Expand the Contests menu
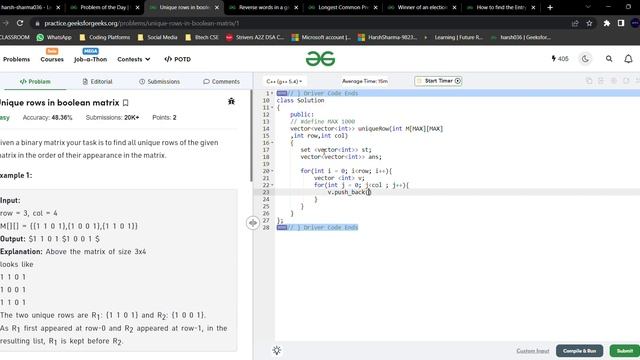This screenshot has width=640, height=360. [x=134, y=59]
